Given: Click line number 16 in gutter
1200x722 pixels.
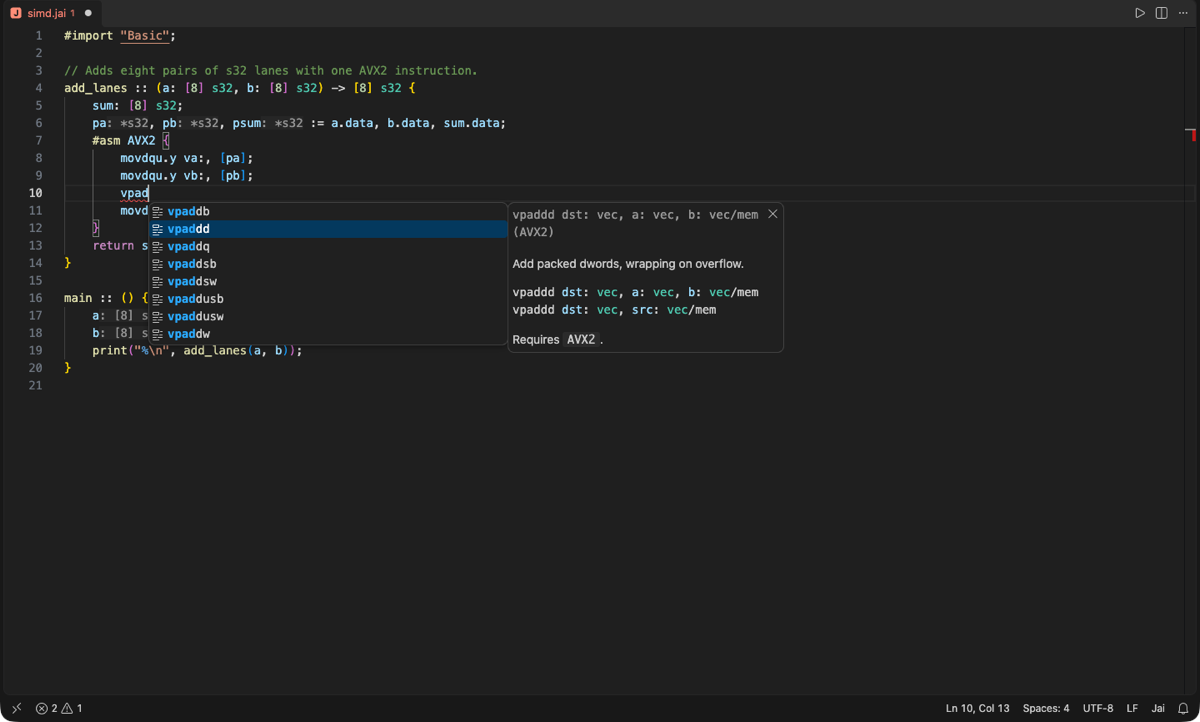Looking at the screenshot, I should tap(35, 298).
